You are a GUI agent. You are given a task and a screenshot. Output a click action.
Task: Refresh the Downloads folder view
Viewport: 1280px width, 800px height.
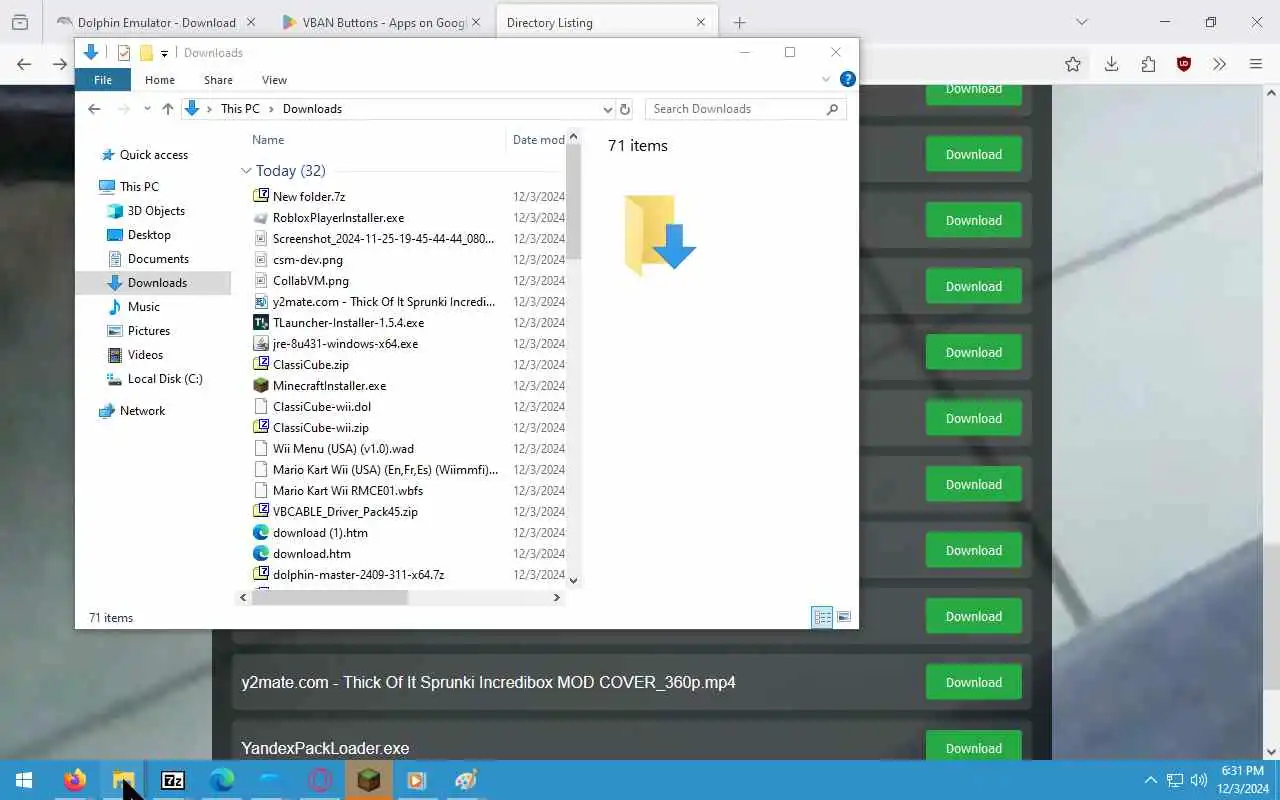625,109
